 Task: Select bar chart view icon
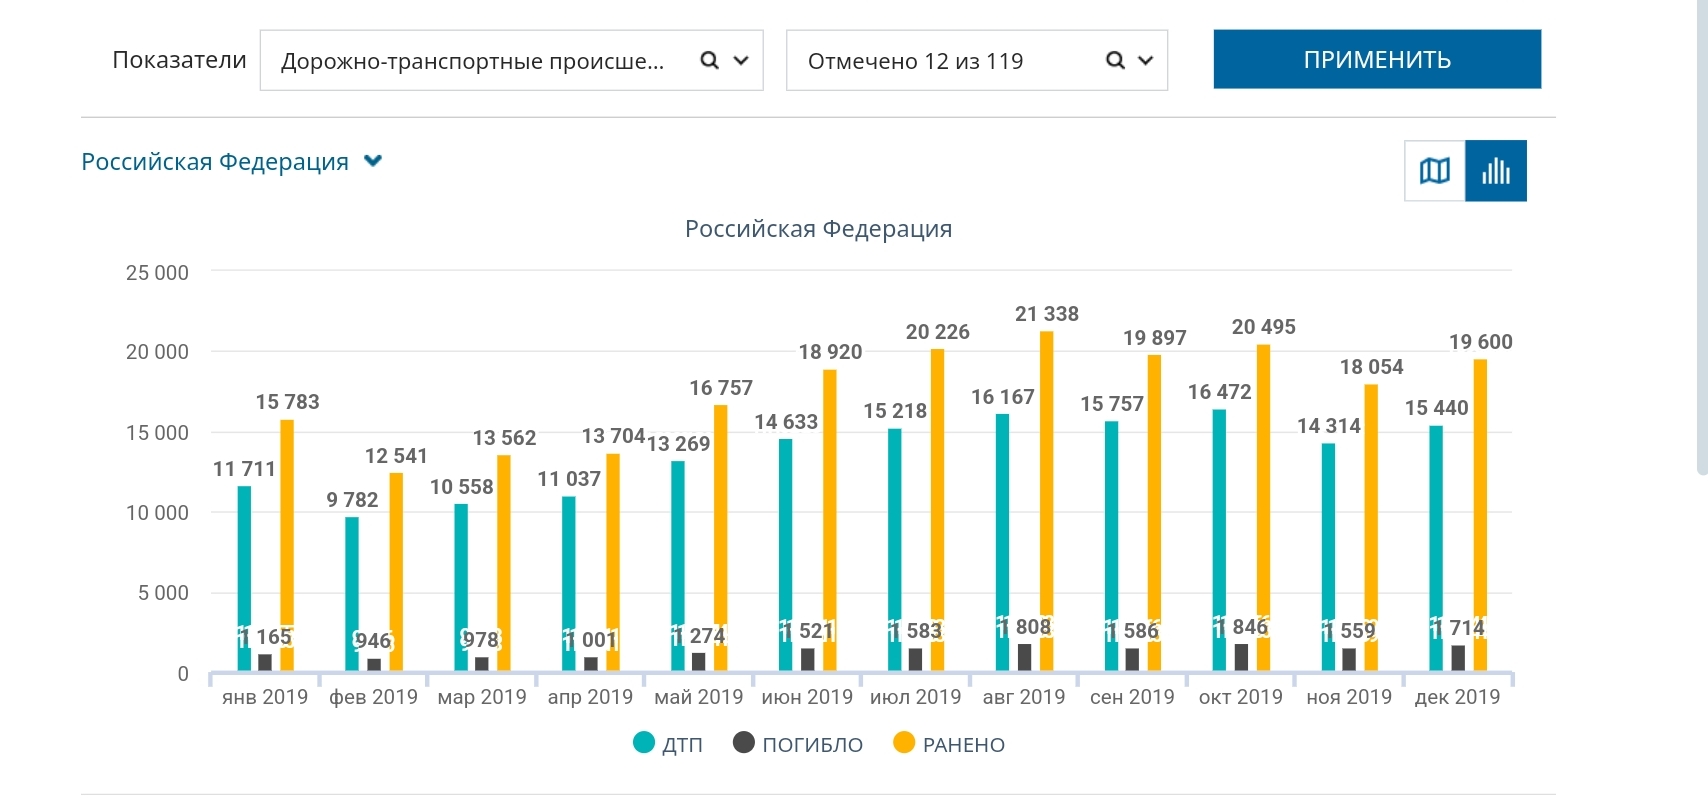point(1496,171)
